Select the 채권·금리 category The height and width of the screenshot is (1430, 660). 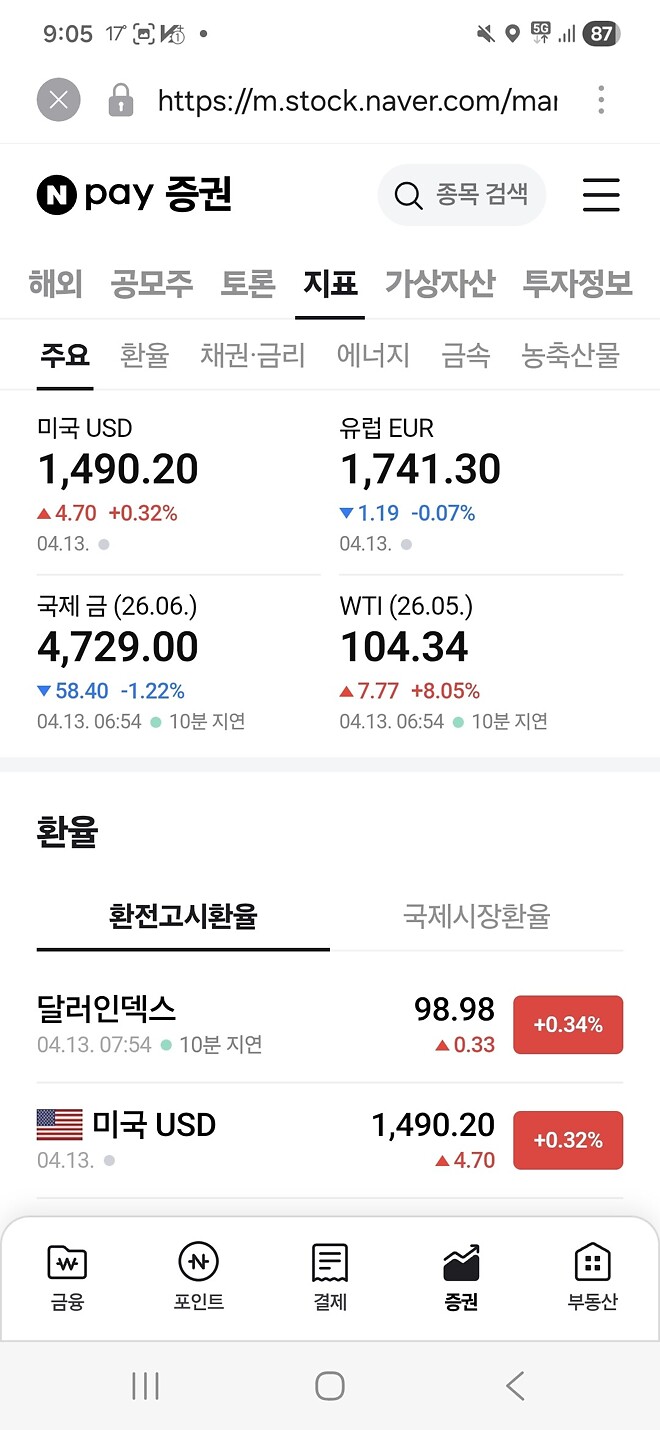point(250,355)
